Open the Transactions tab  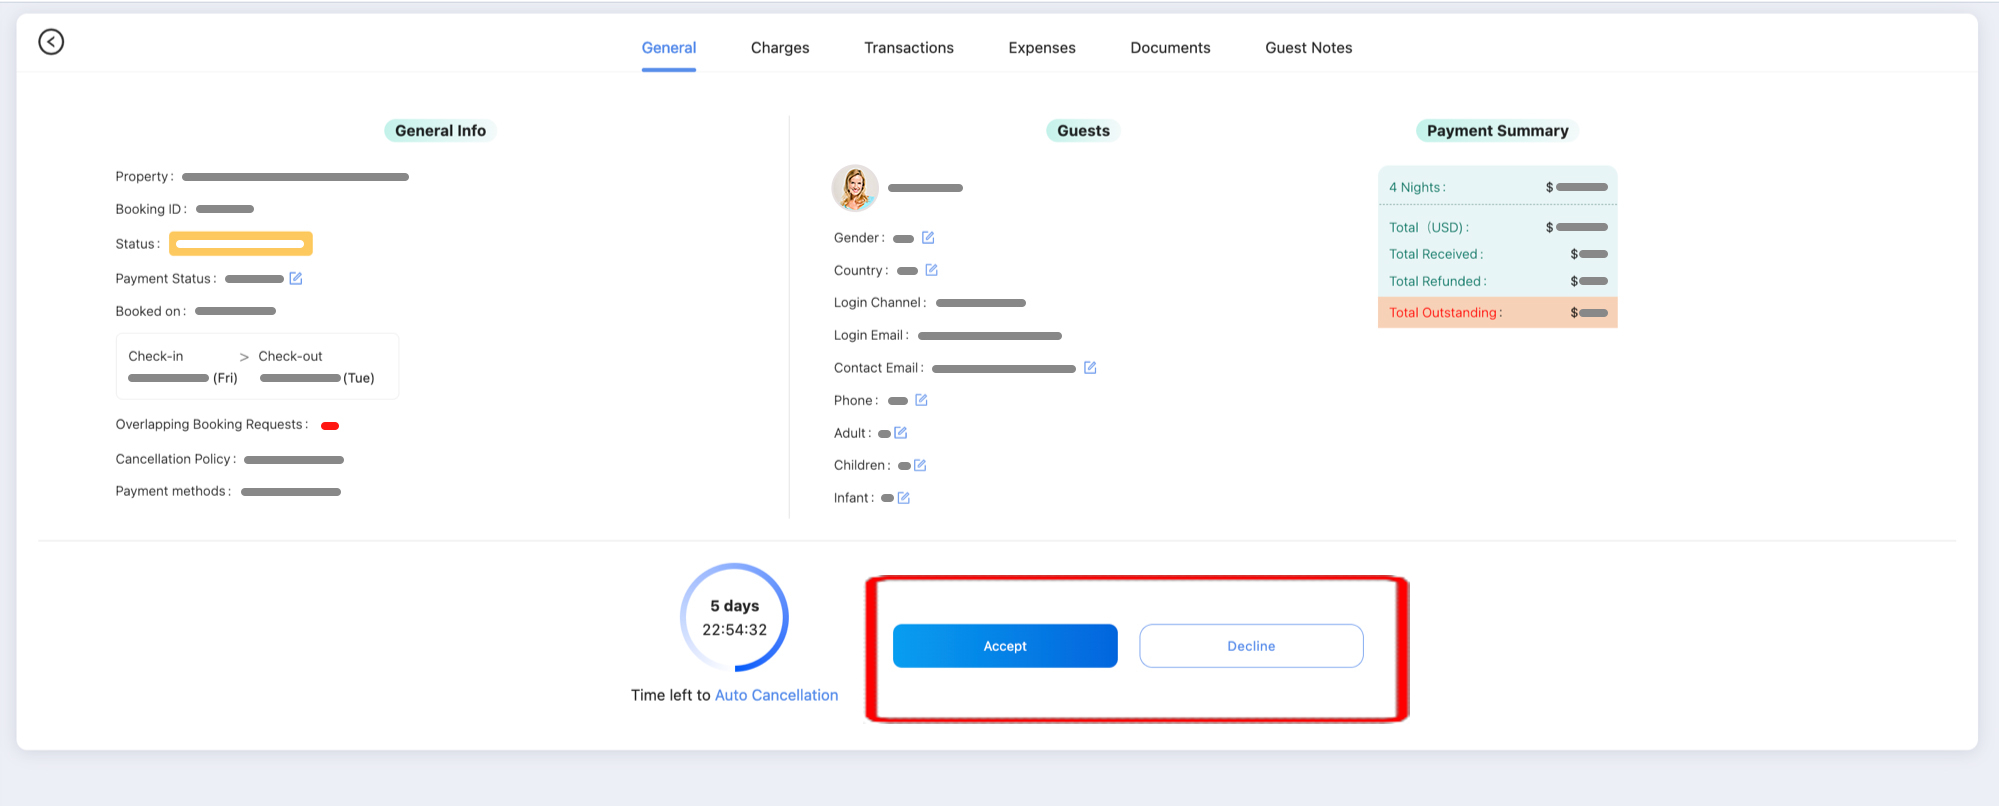click(908, 48)
